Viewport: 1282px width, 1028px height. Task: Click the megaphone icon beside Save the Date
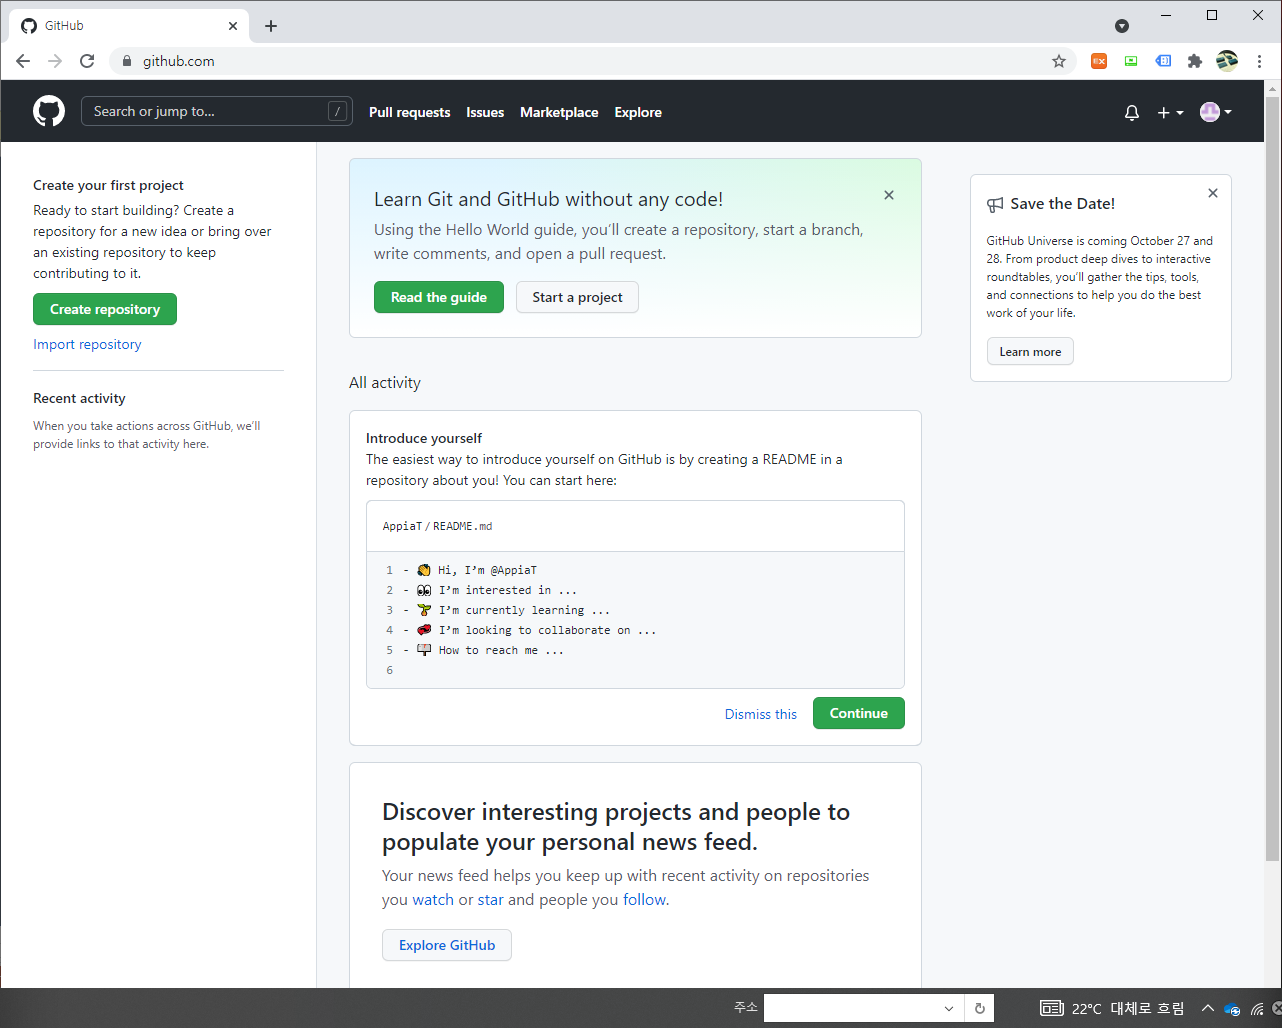pos(995,204)
